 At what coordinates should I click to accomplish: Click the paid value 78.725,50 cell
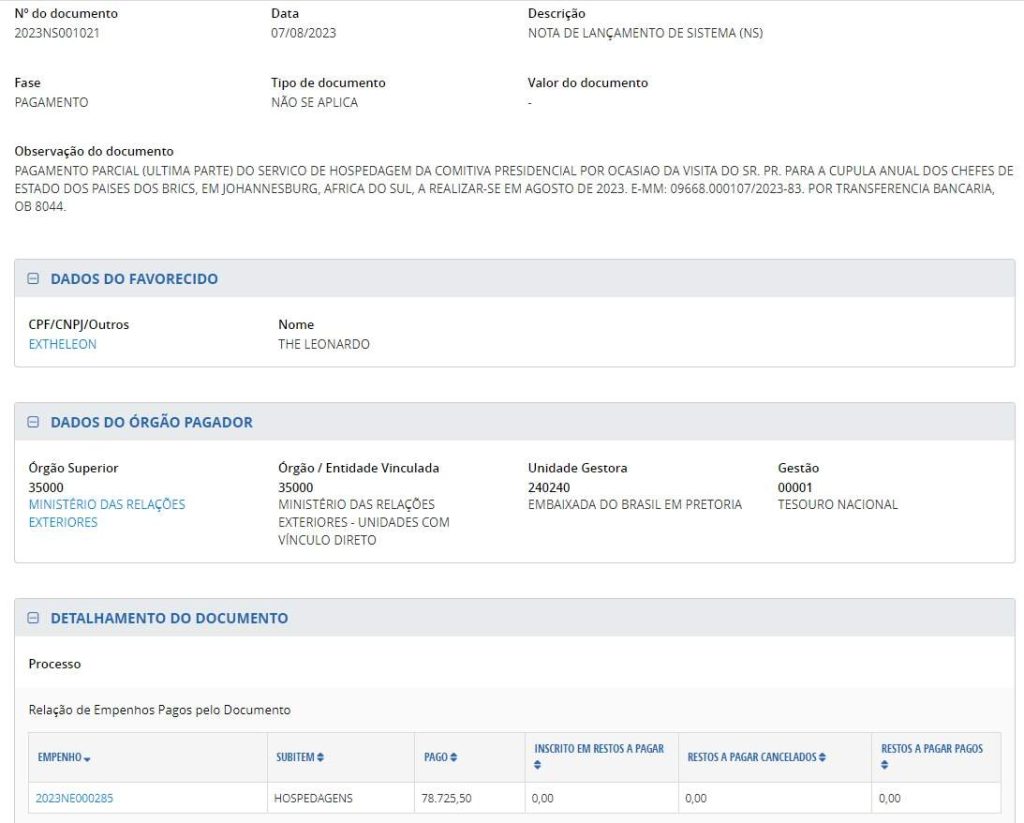pos(448,798)
